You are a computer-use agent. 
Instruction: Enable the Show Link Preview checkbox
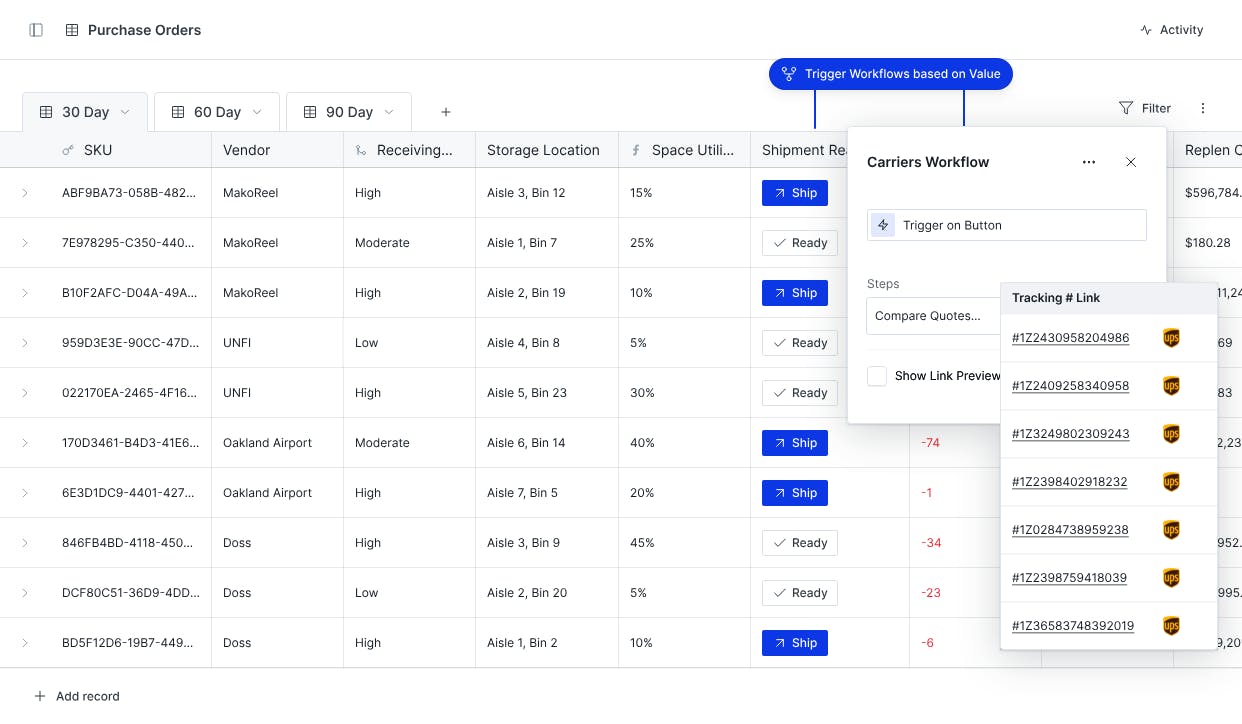[x=877, y=376]
